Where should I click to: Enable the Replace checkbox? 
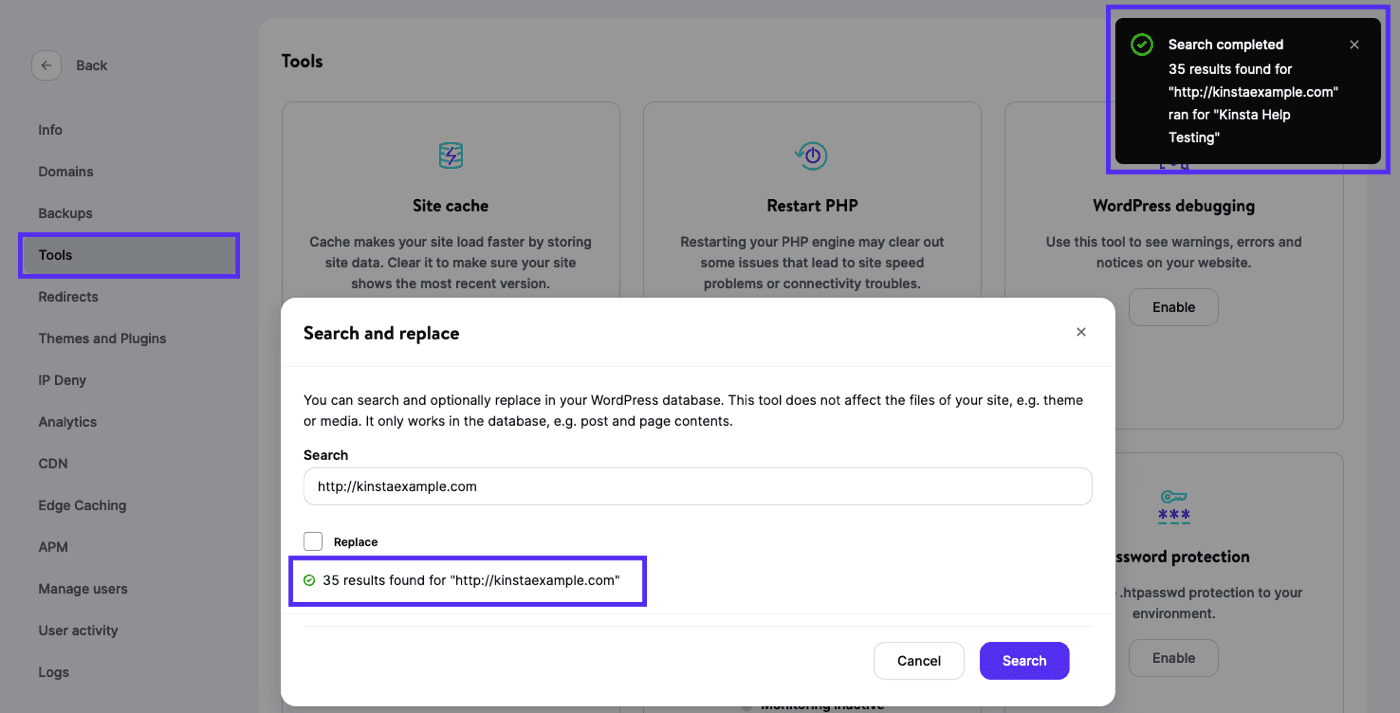click(x=313, y=542)
